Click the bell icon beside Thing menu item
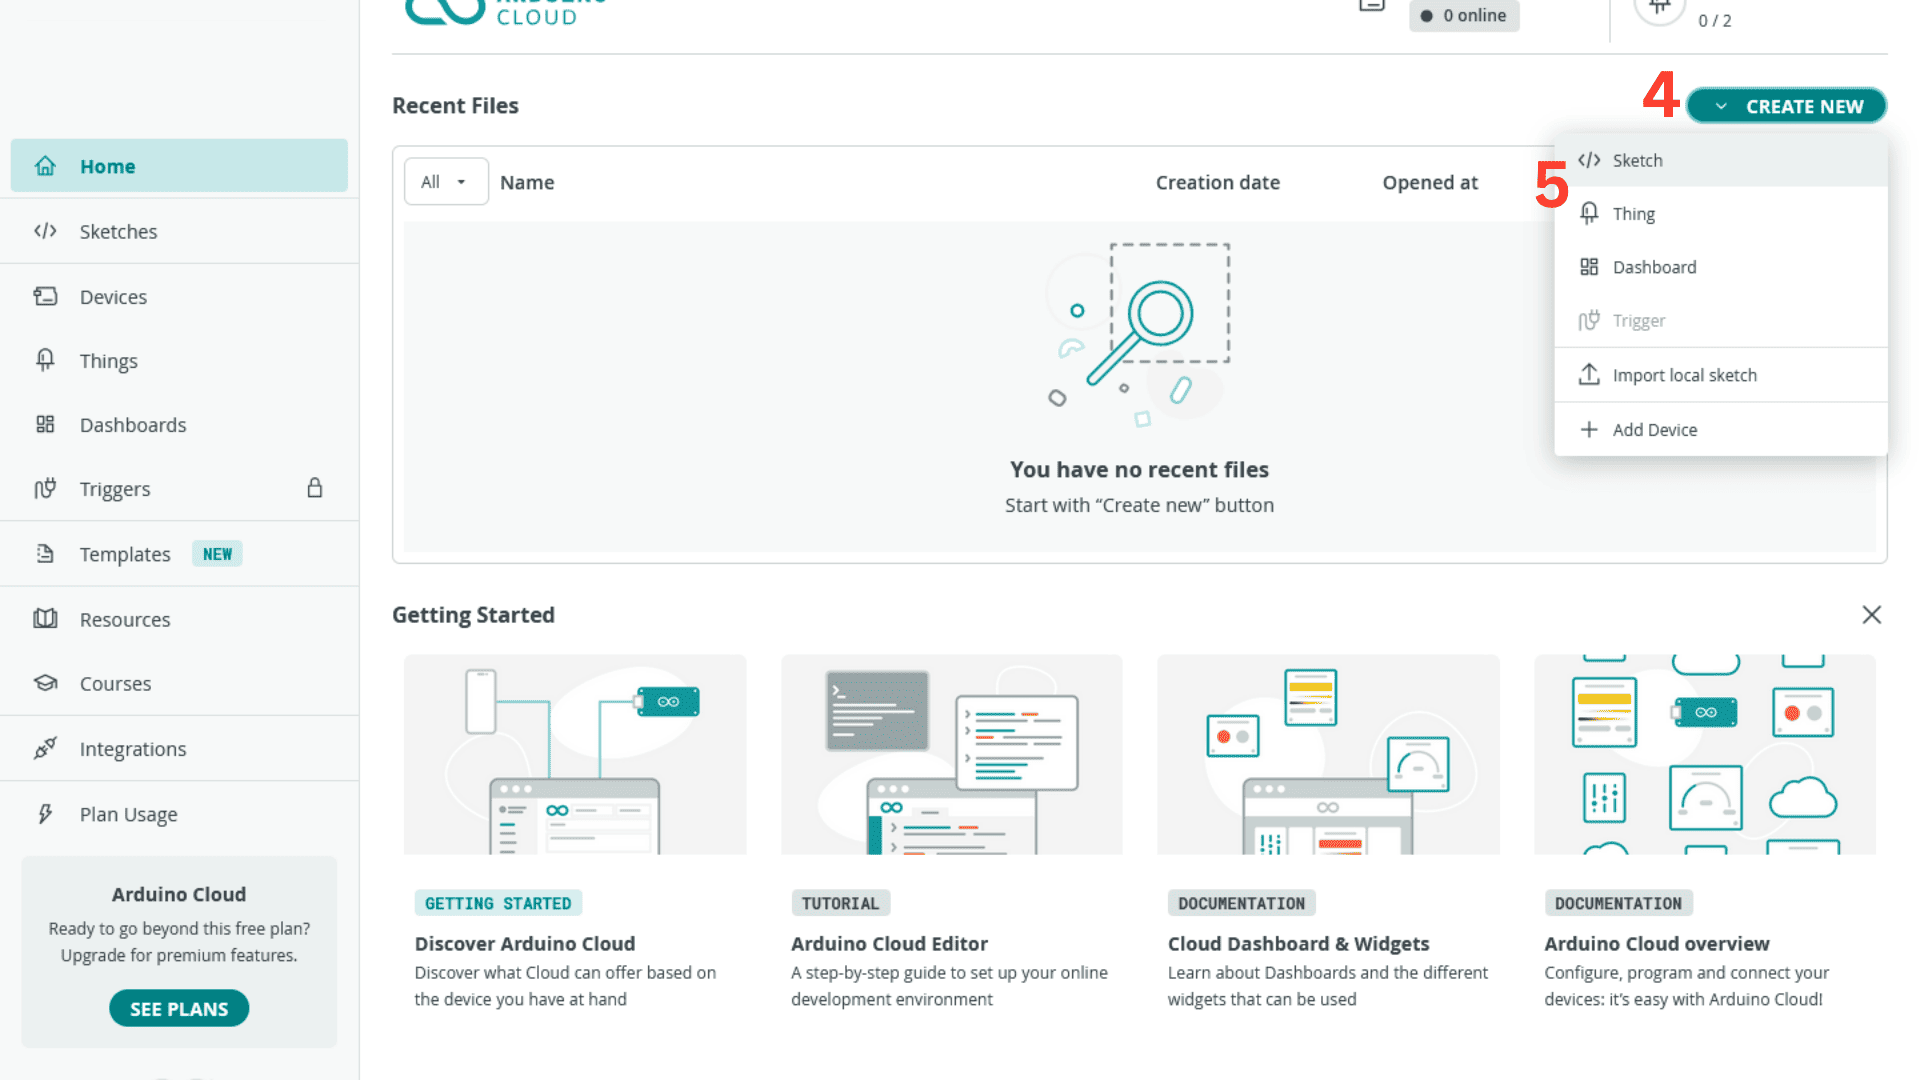This screenshot has height=1080, width=1920. click(x=1589, y=213)
